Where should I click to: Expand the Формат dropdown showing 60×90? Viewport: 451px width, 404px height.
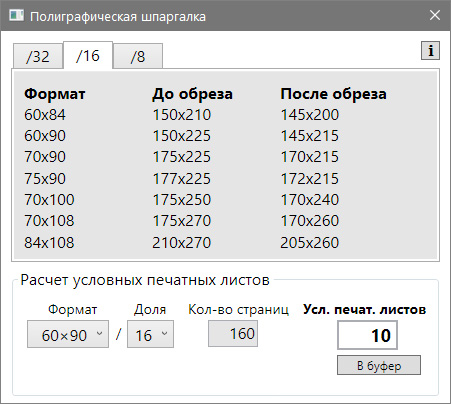pyautogui.click(x=68, y=334)
